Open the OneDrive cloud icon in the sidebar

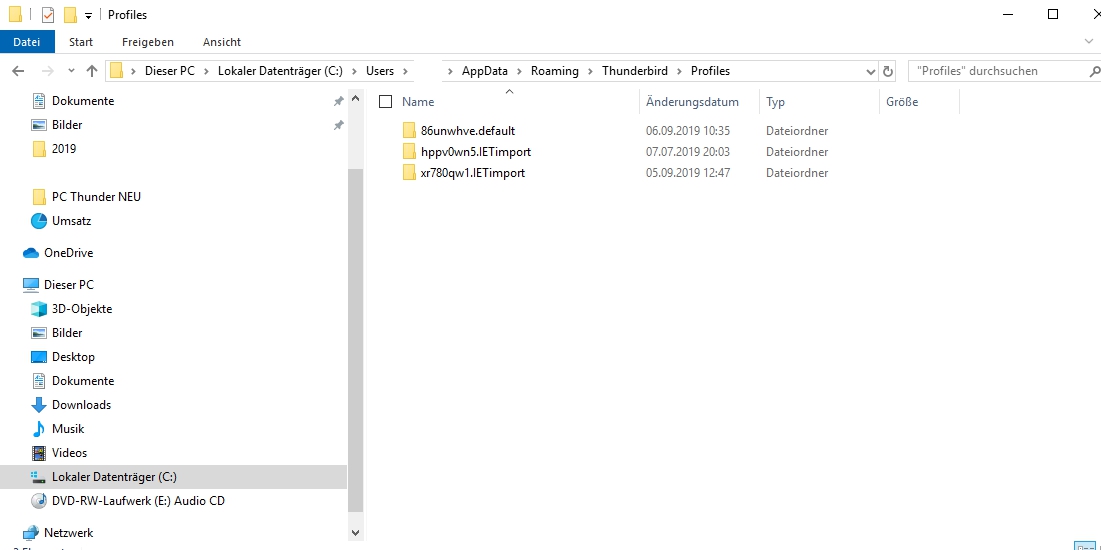pos(30,253)
